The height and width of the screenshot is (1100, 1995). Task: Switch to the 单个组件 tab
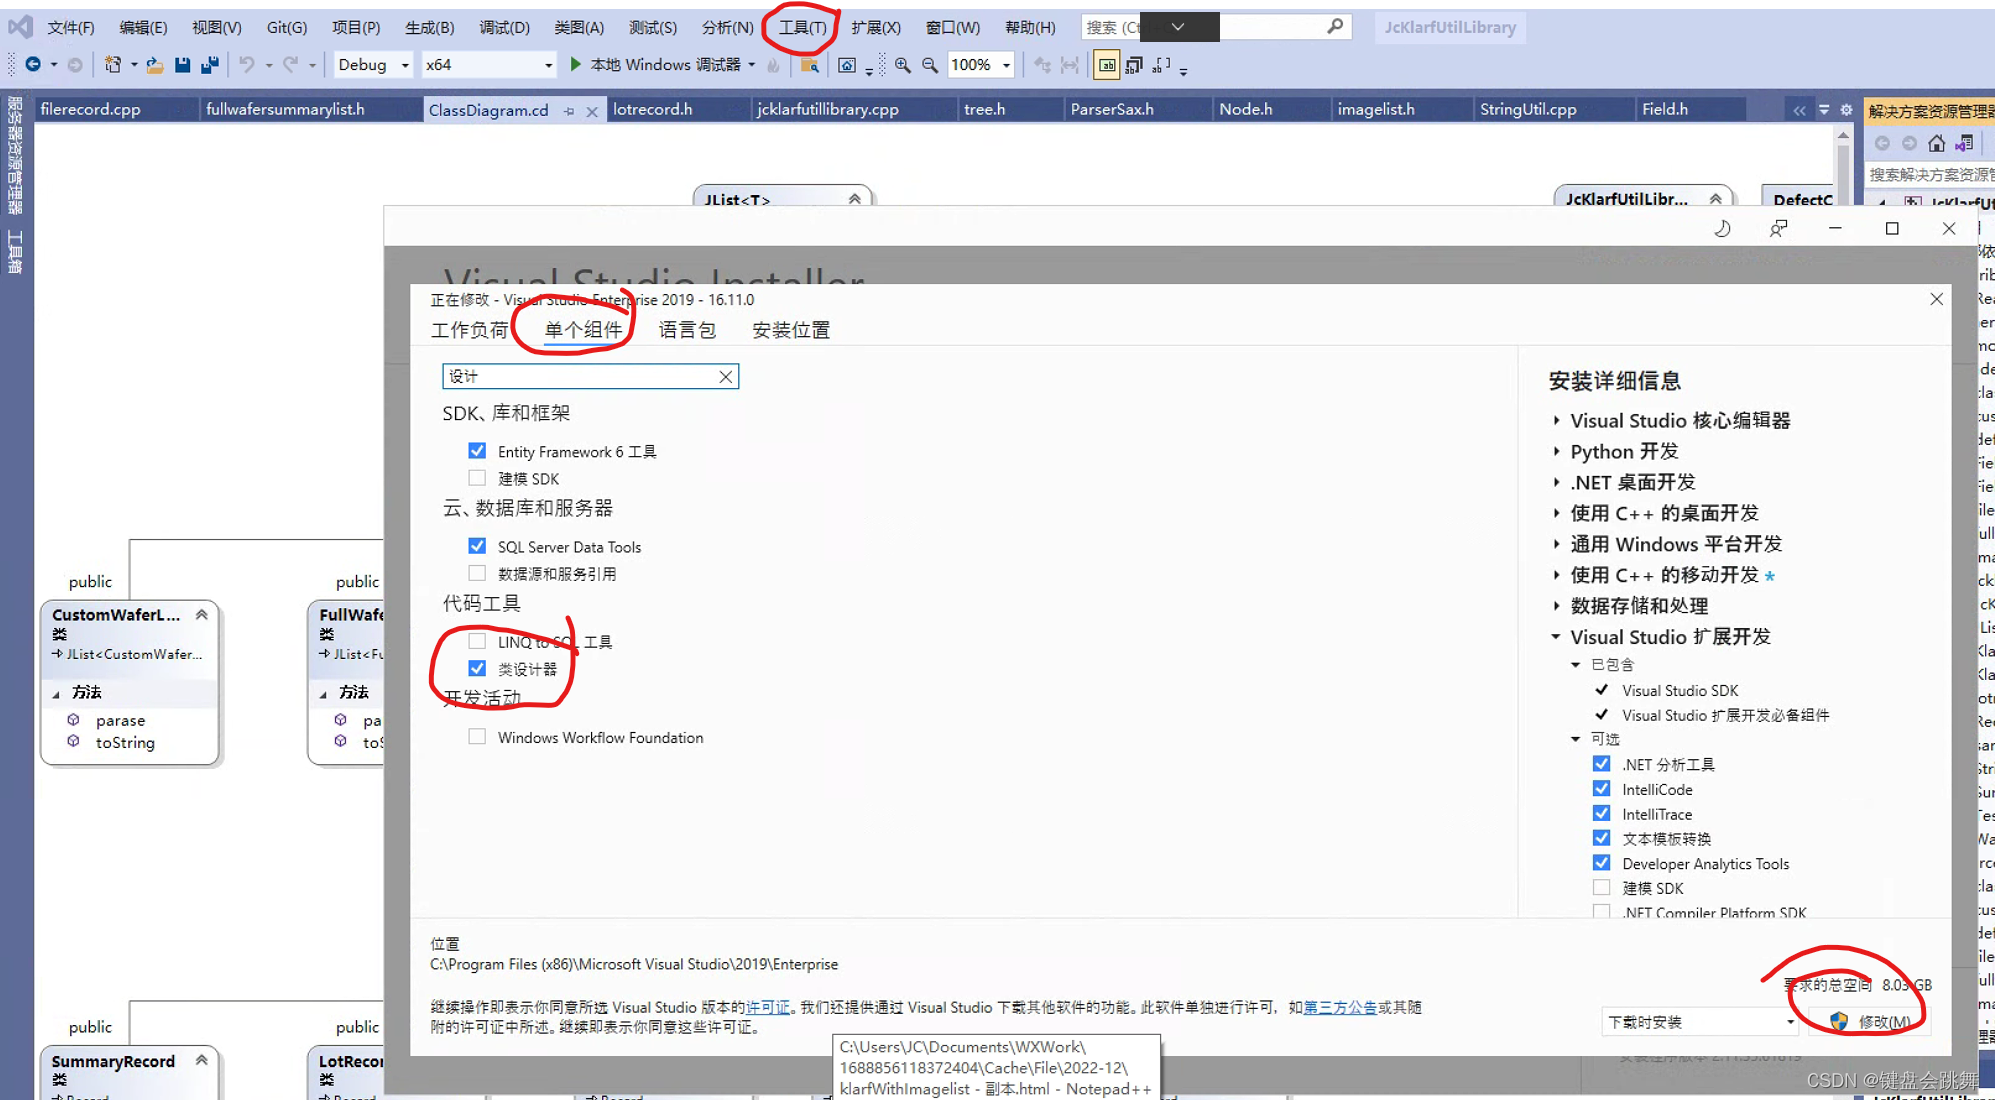[x=582, y=330]
